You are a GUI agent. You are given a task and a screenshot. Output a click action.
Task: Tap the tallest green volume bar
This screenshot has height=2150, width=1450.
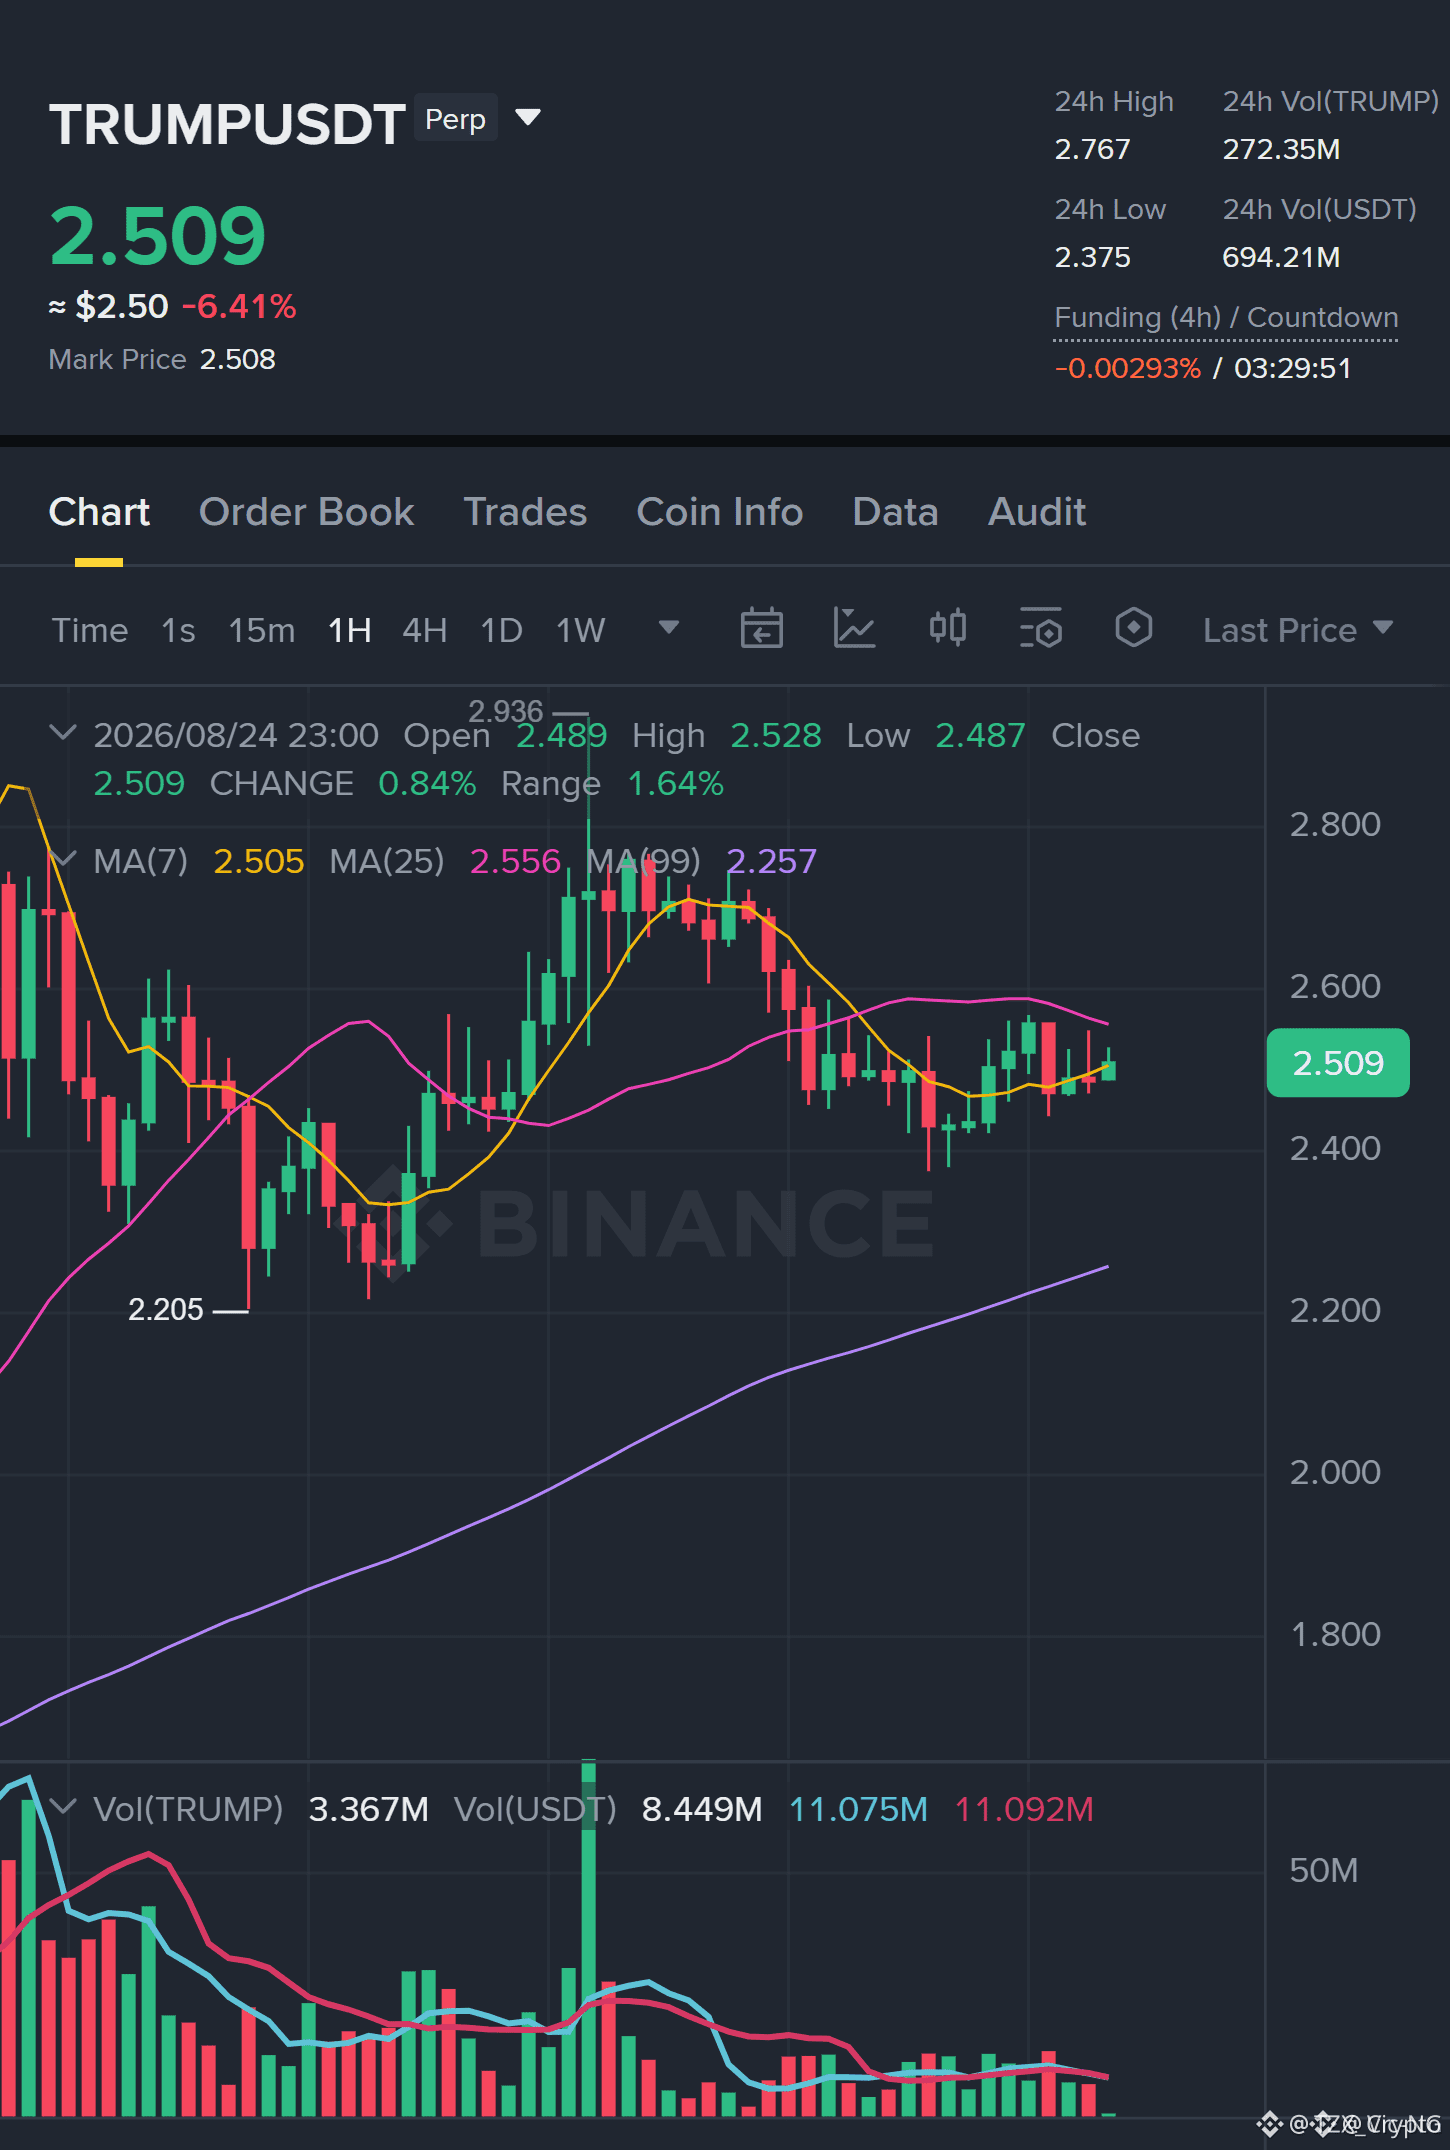pos(588,1940)
